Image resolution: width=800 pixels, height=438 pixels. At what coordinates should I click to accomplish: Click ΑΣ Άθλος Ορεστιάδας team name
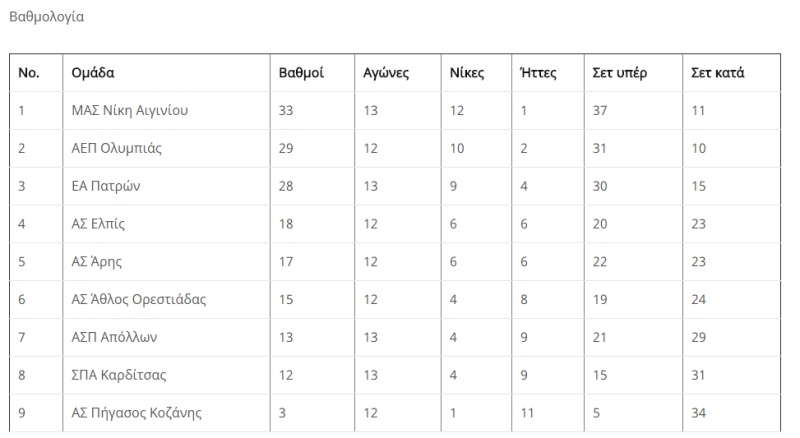click(x=139, y=299)
